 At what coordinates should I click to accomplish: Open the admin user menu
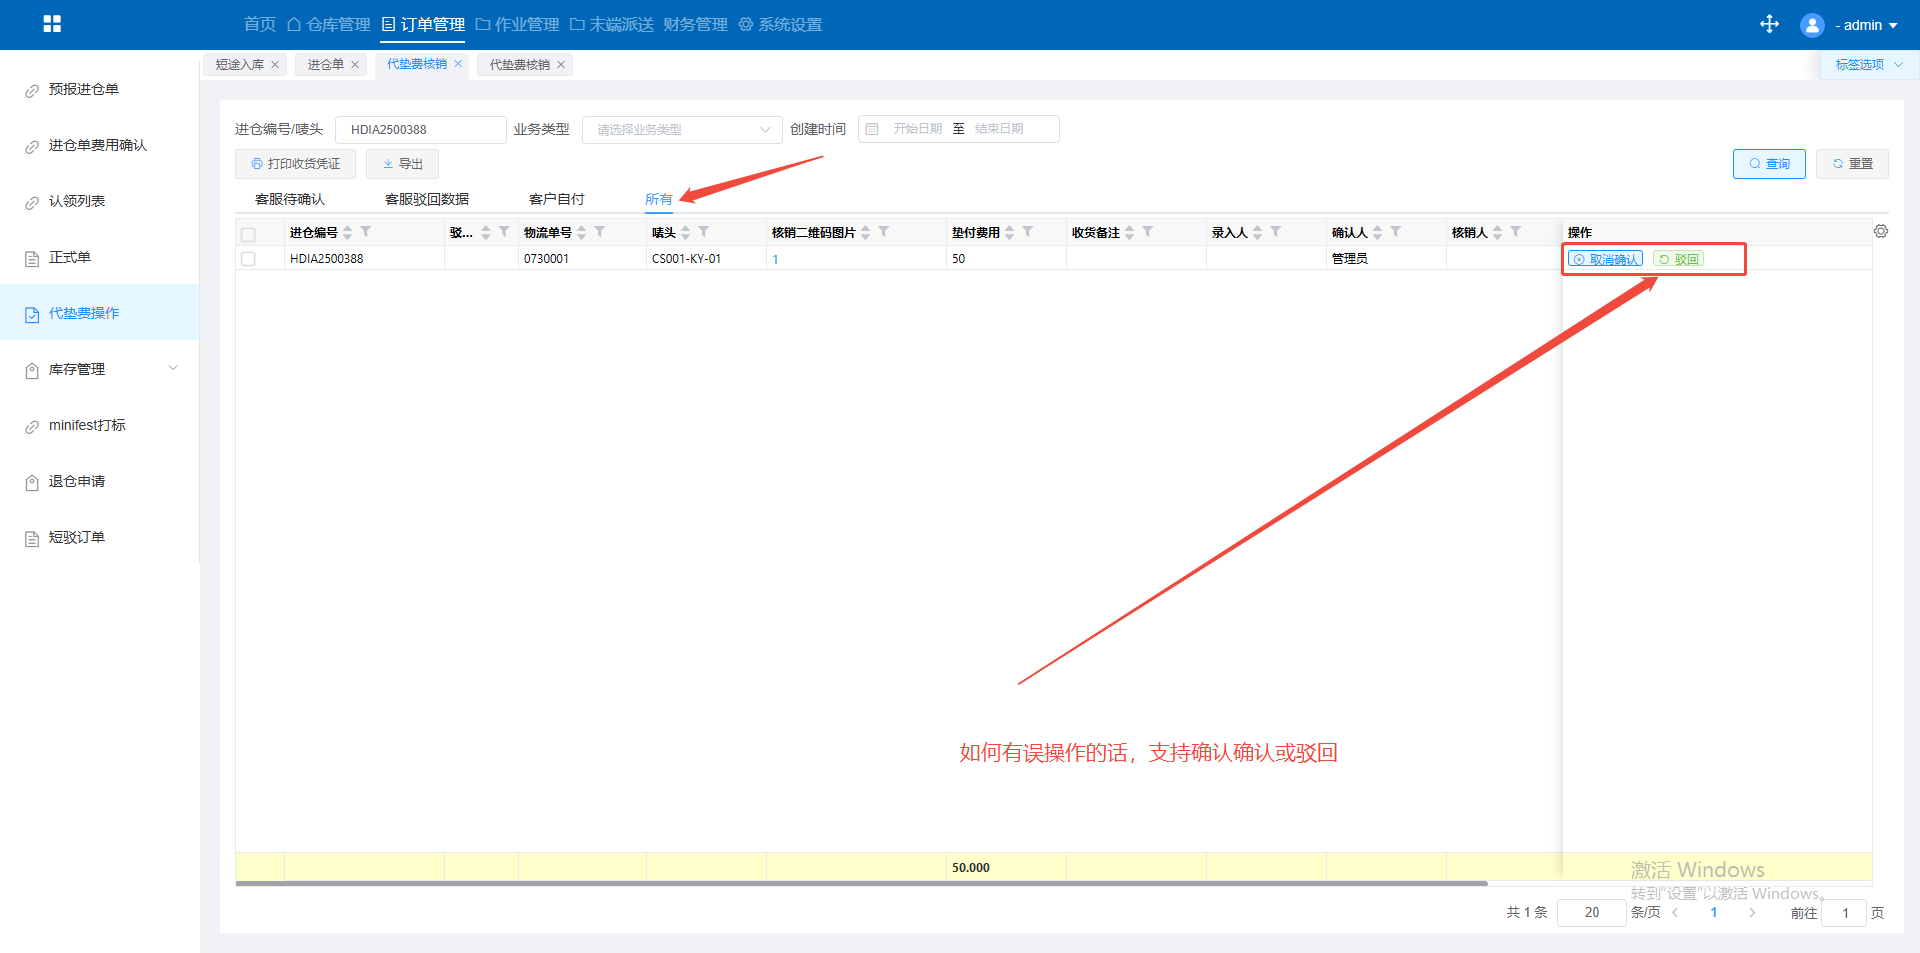coord(1850,25)
